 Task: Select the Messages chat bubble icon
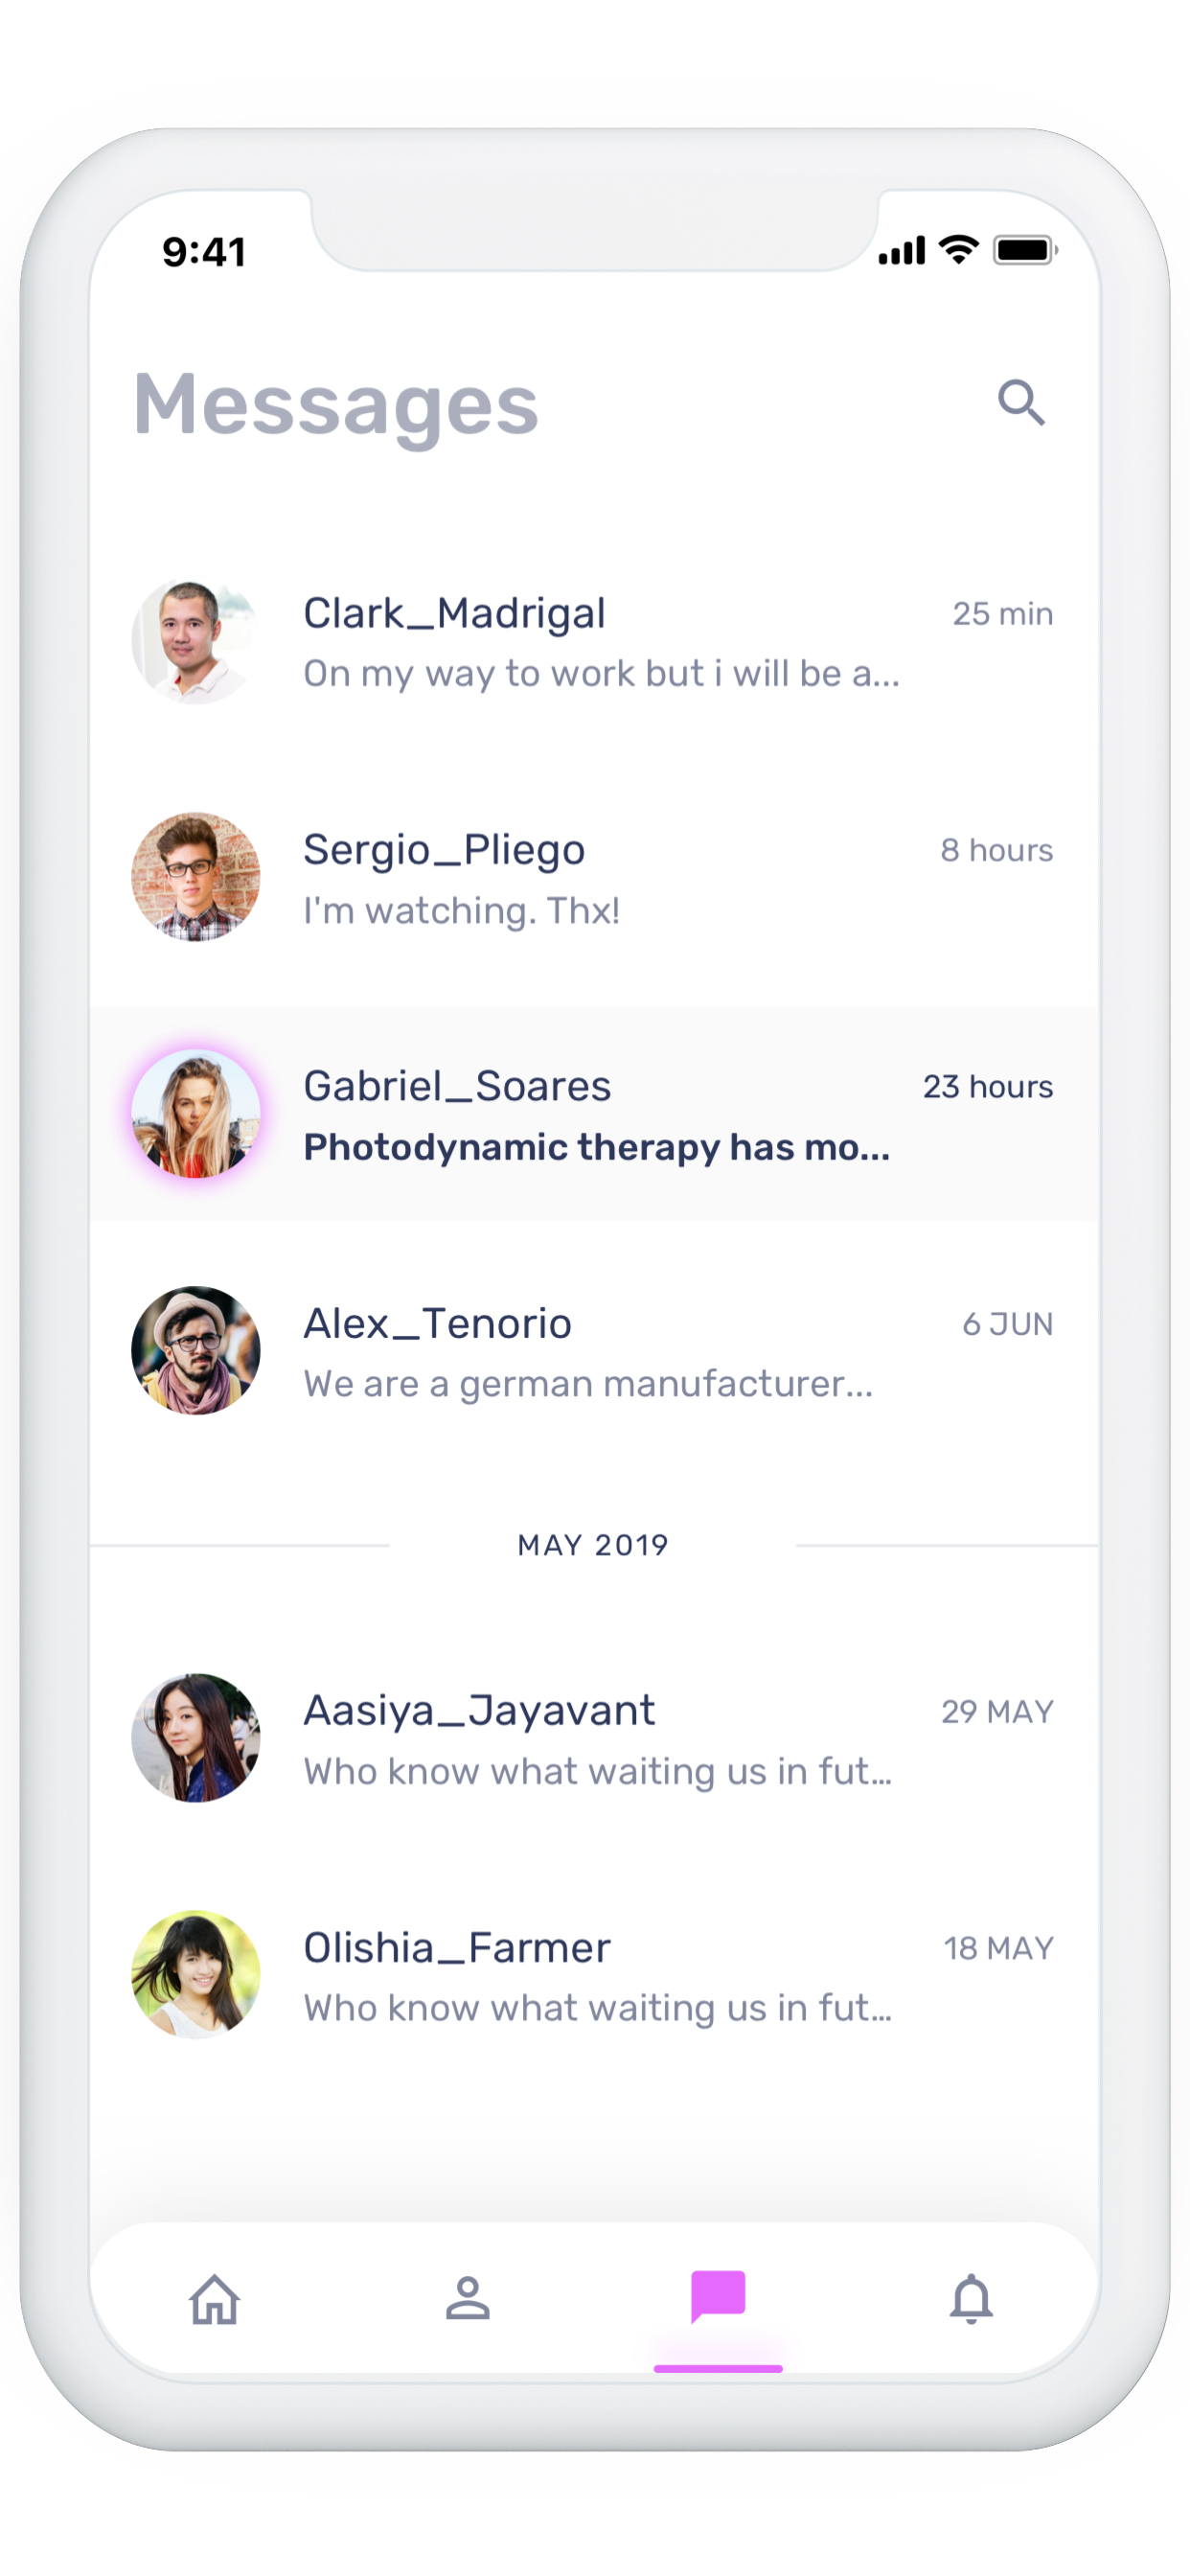718,2296
